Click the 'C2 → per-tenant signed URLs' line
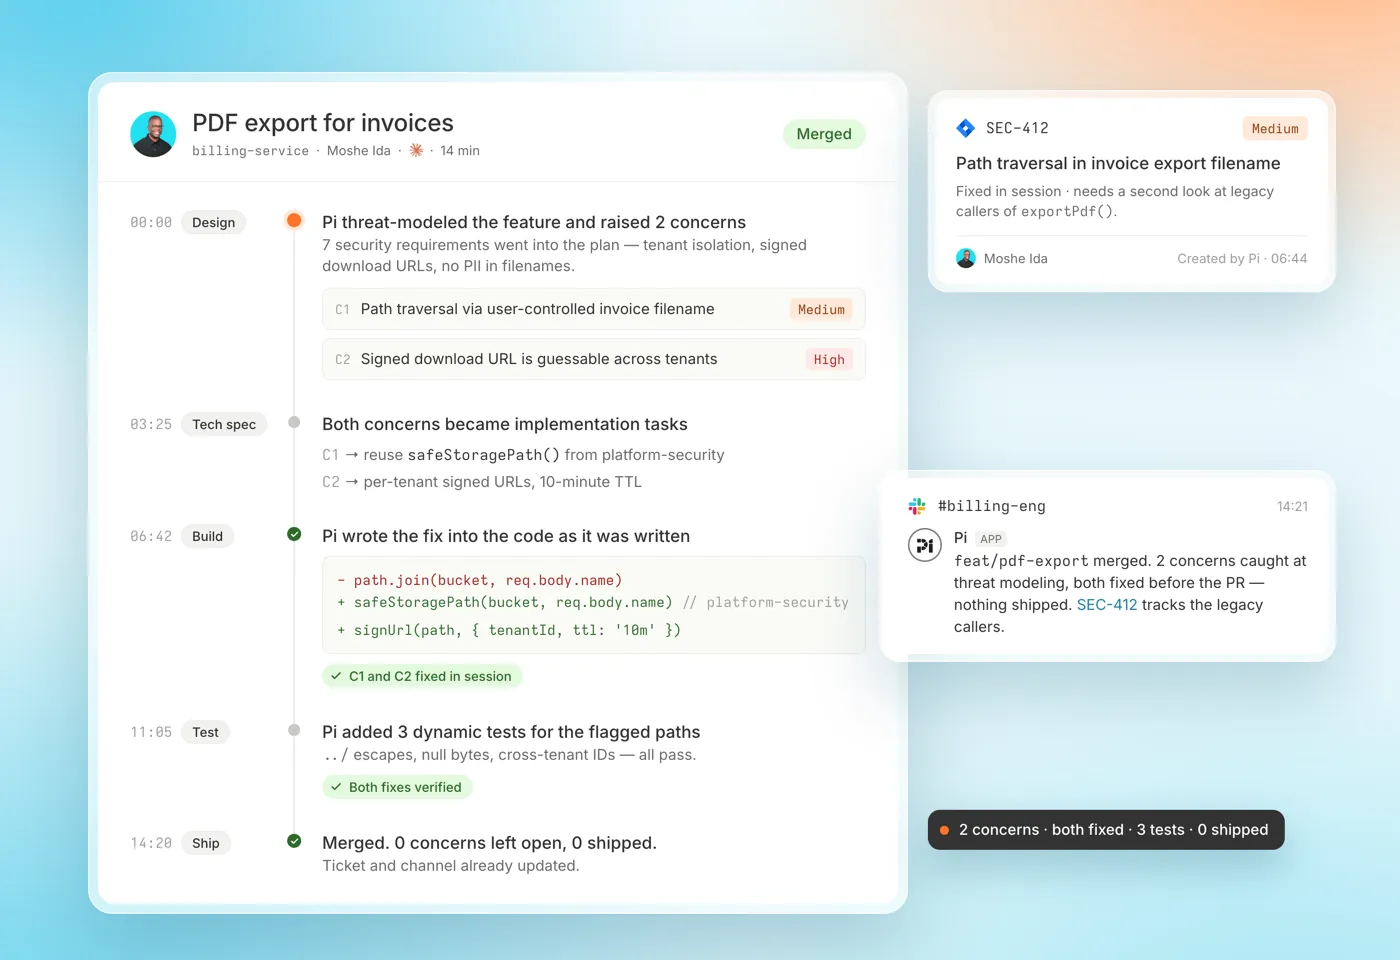This screenshot has width=1400, height=960. [x=482, y=482]
